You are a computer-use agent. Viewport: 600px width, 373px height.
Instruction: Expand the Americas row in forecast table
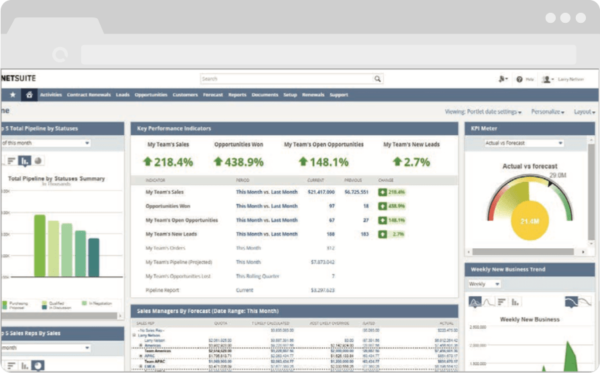point(141,345)
